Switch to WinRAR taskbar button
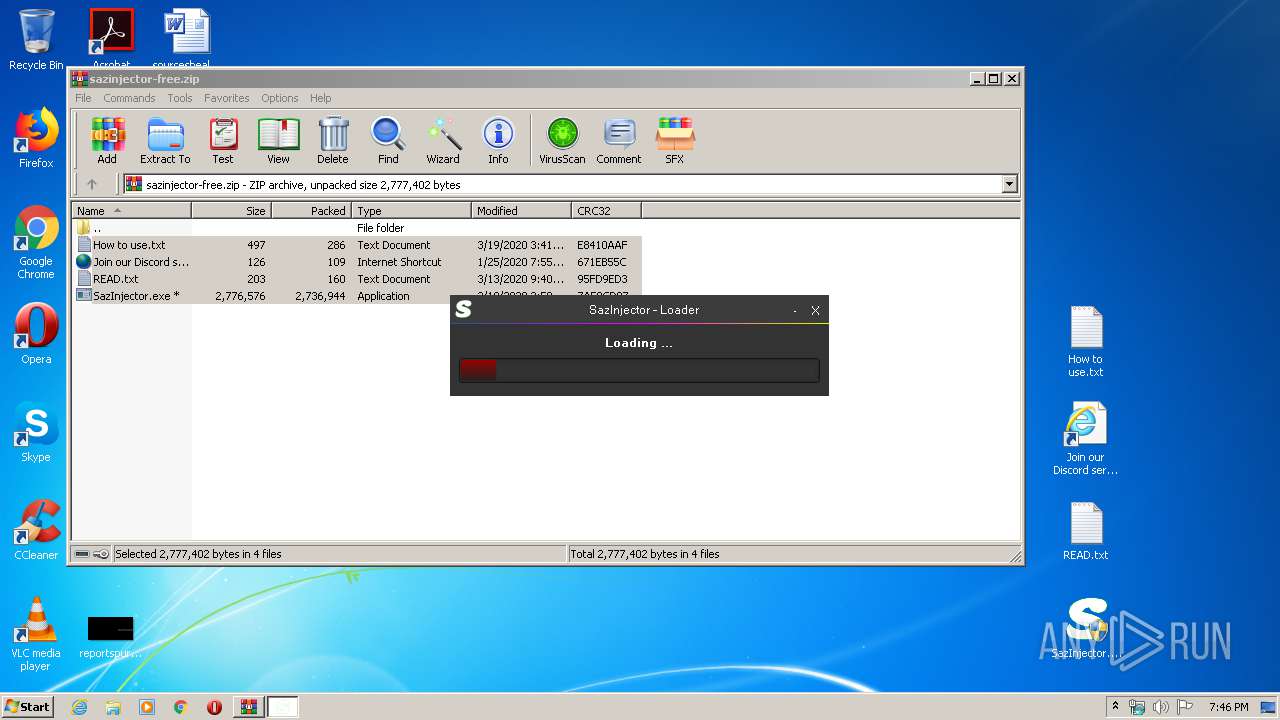This screenshot has width=1280, height=720. (x=248, y=707)
